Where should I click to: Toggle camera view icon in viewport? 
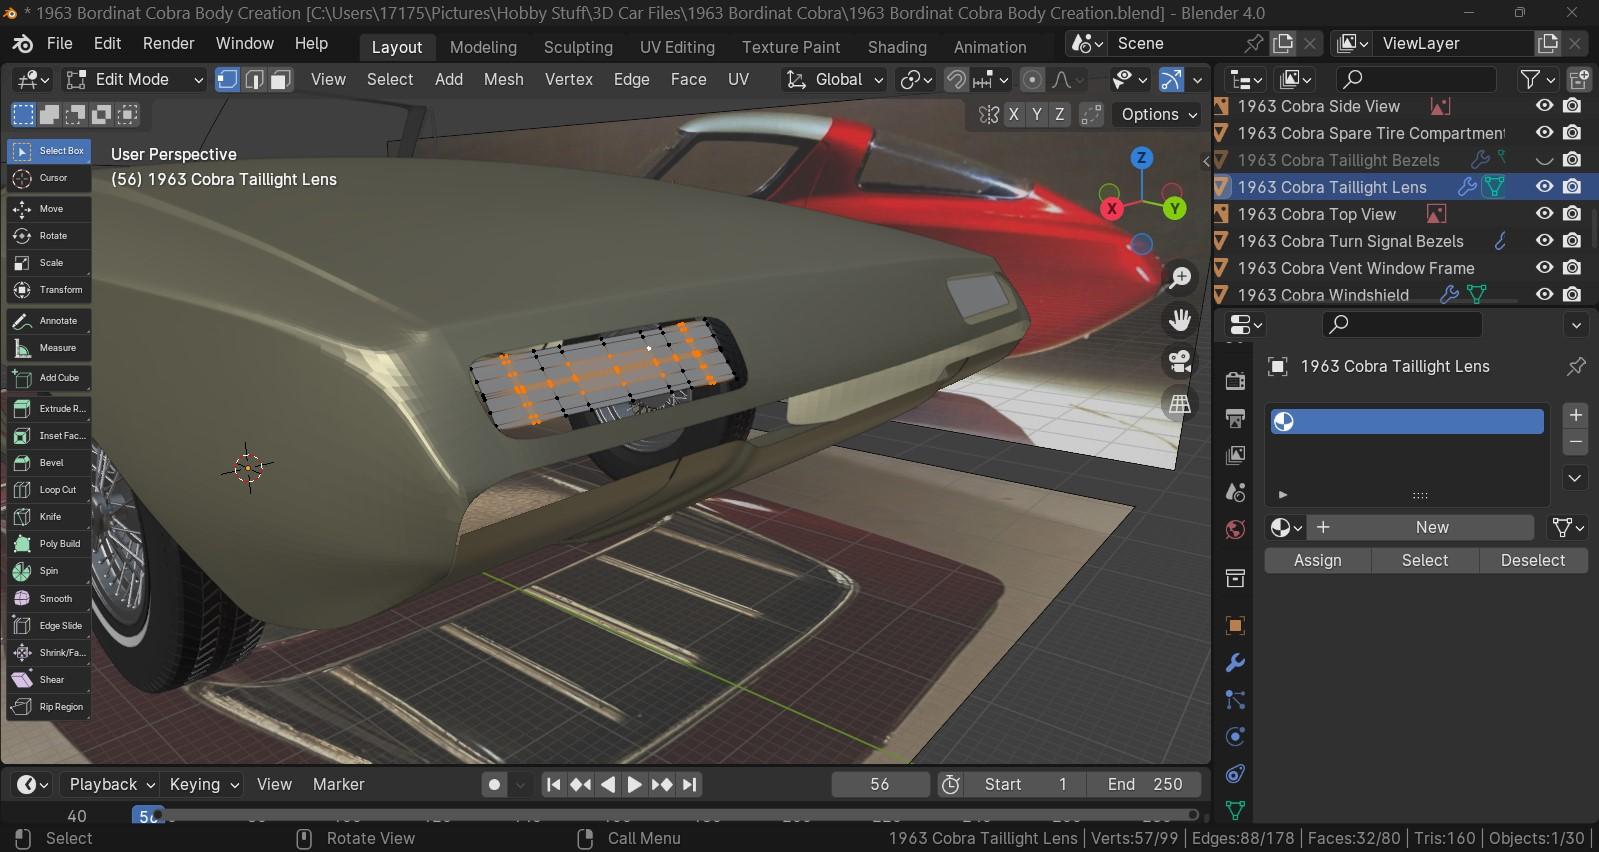1180,362
